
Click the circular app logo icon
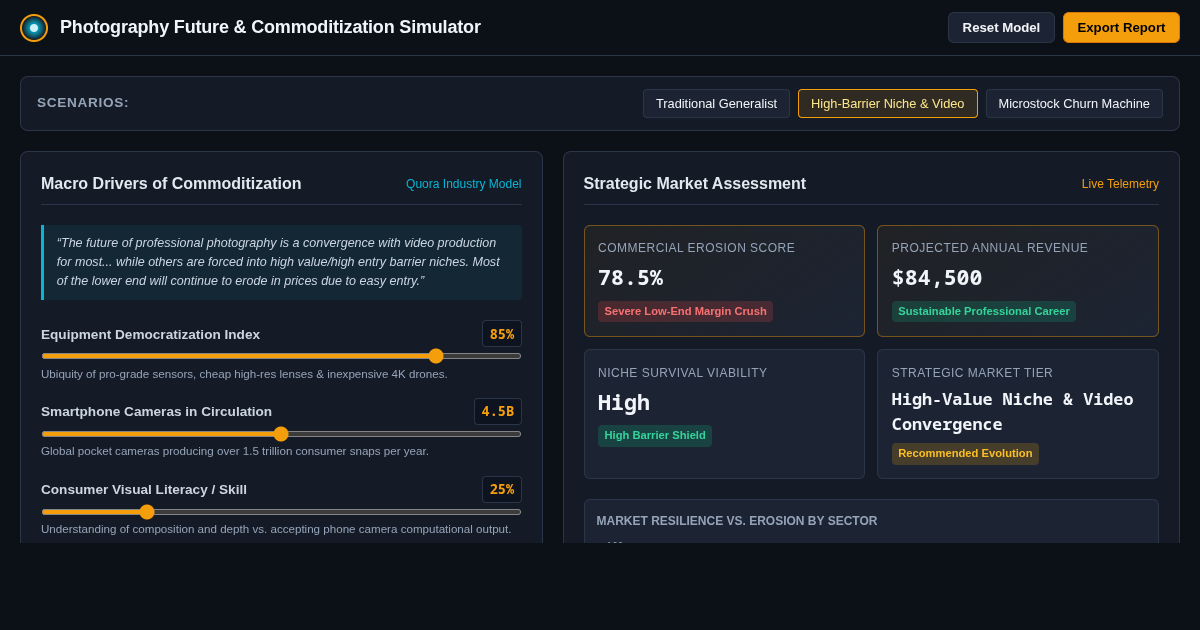tap(34, 28)
